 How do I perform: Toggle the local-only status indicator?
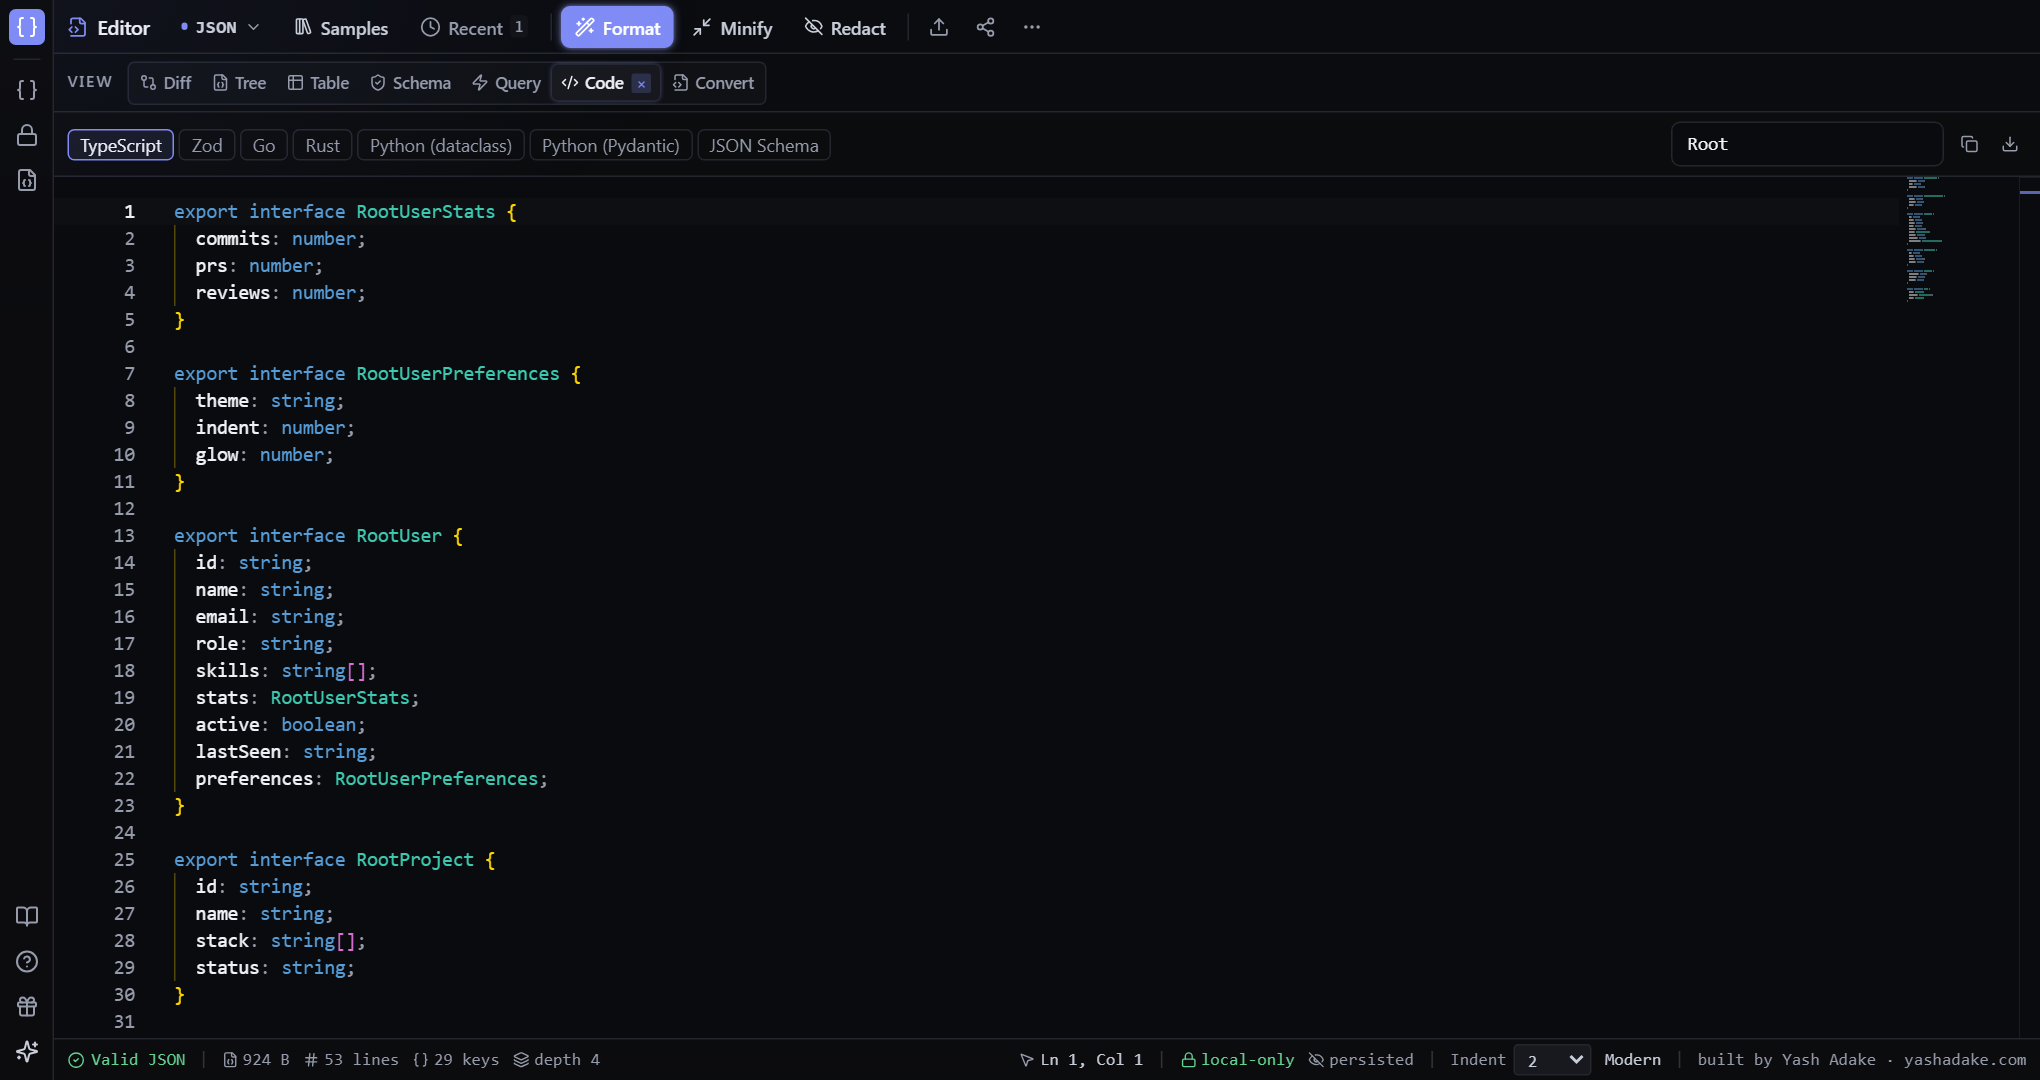pos(1237,1060)
